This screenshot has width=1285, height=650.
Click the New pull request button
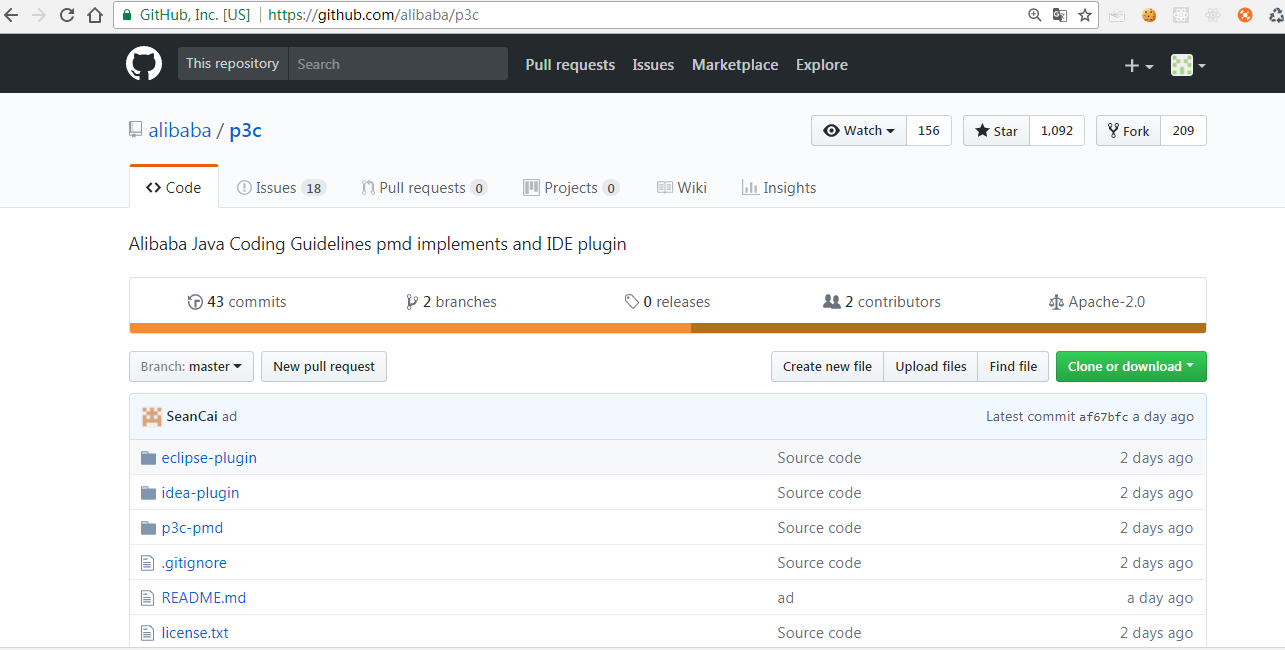pyautogui.click(x=324, y=367)
